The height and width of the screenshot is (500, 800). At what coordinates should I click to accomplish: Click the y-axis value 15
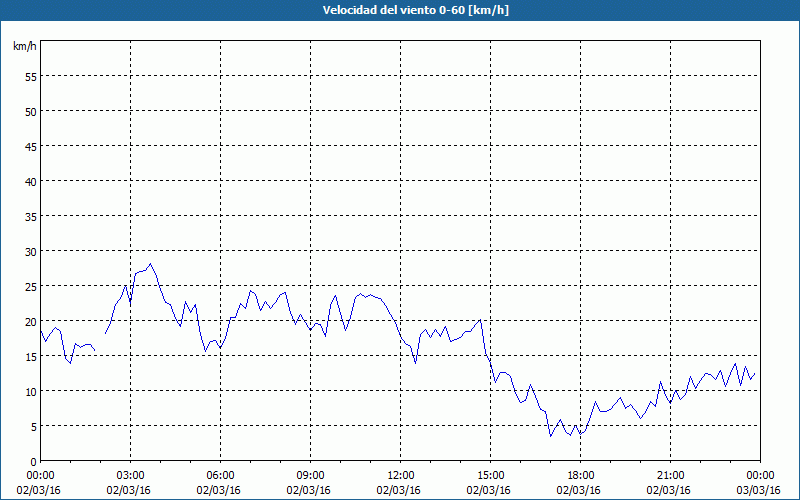point(30,357)
